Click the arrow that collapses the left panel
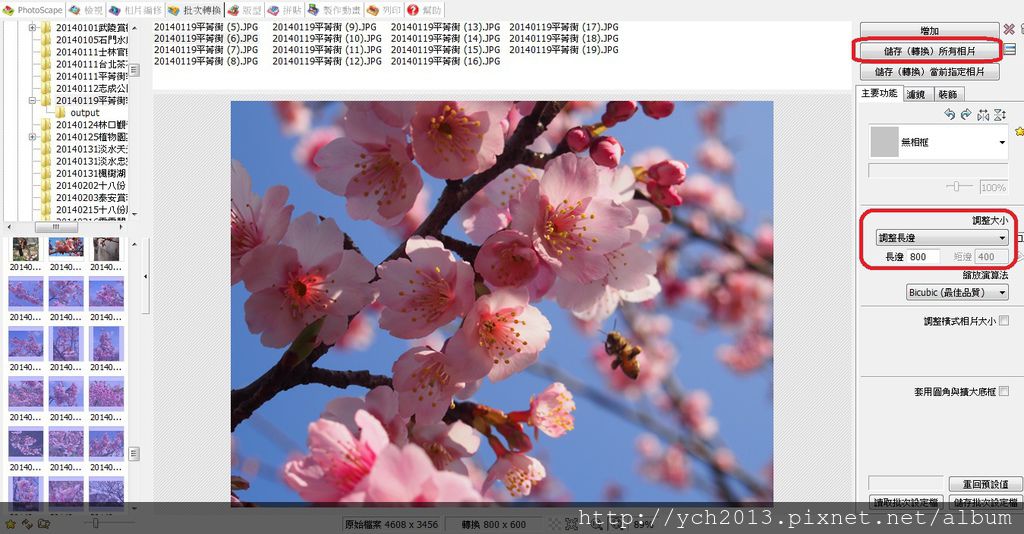Viewport: 1024px width, 534px height. [x=146, y=276]
